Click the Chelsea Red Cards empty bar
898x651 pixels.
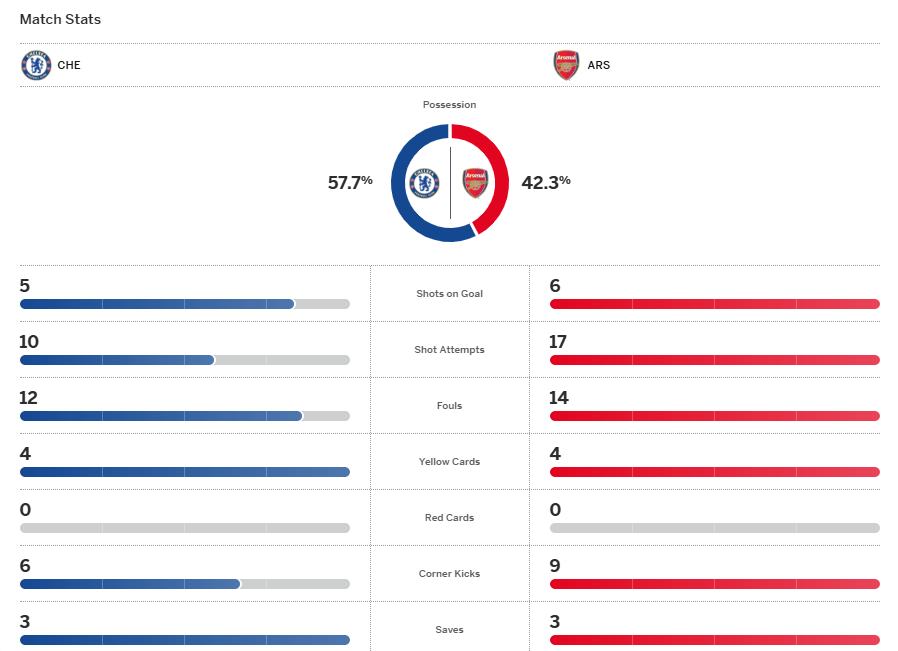184,528
